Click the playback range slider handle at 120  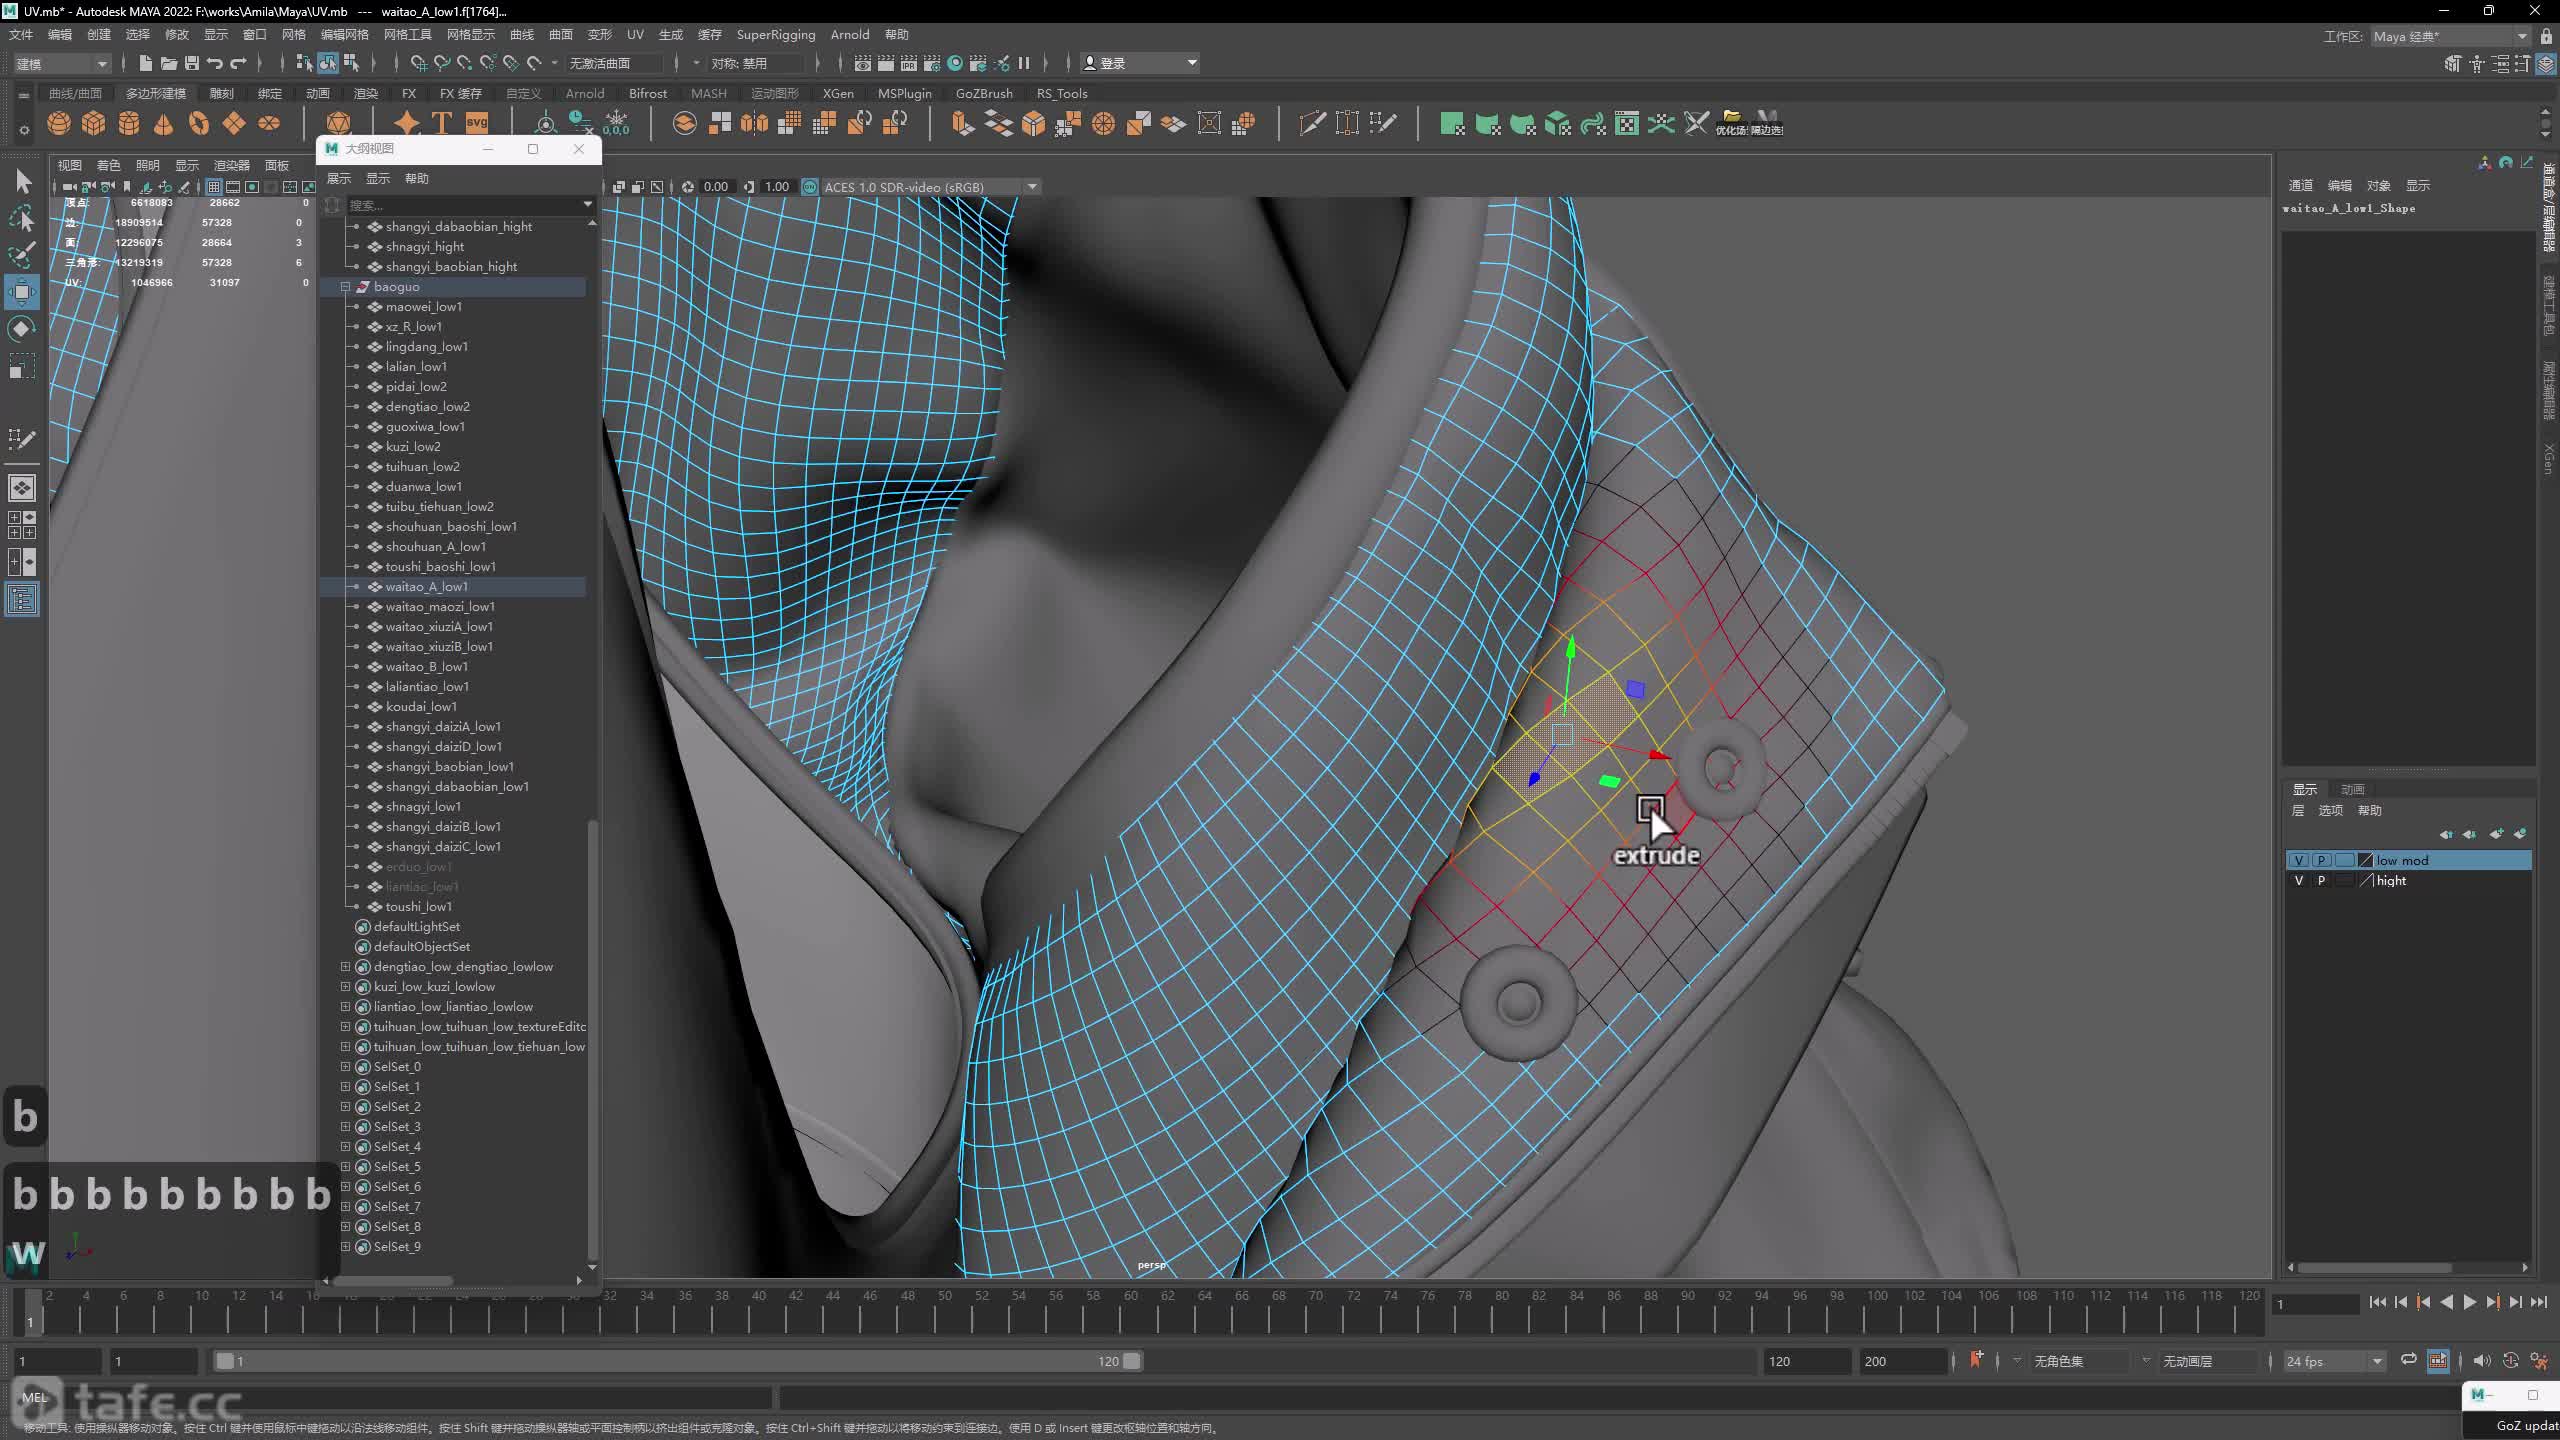coord(1131,1361)
